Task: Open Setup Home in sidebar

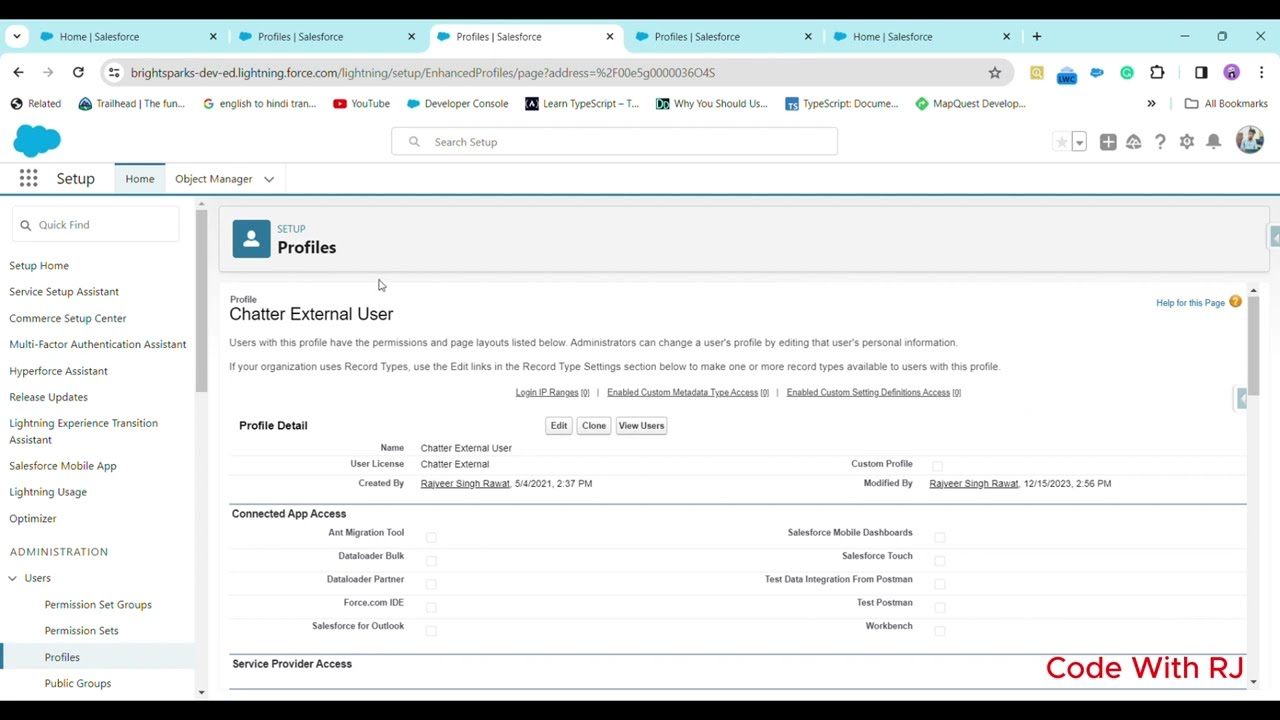Action: 39,265
